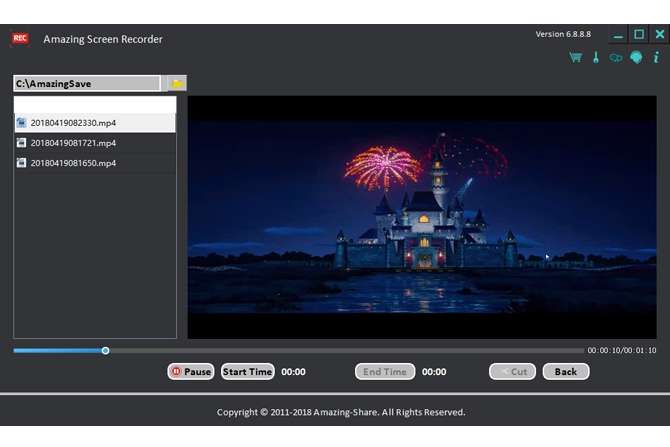Click the Back button
Screen dimensions: 670x447
point(566,372)
